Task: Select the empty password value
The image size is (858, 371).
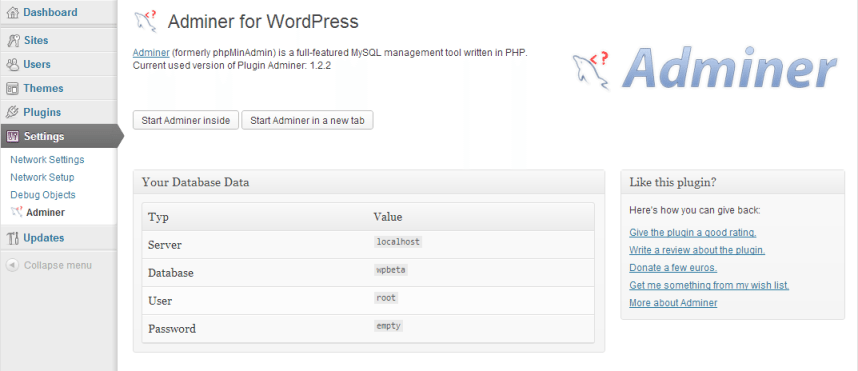Action: 389,326
